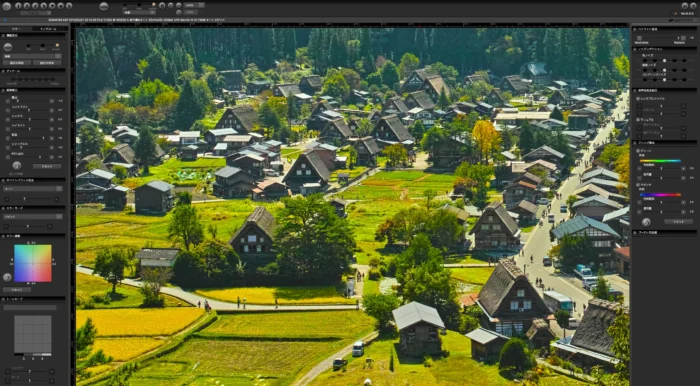Click the minus button of the first magenta fringe slider

pos(639,203)
